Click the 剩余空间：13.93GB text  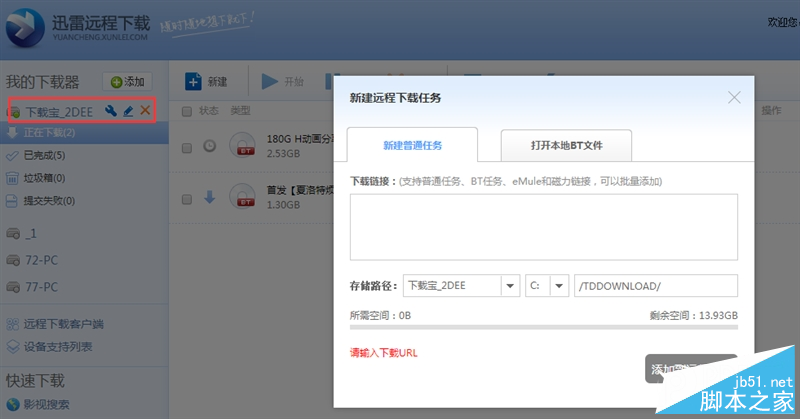(x=693, y=315)
